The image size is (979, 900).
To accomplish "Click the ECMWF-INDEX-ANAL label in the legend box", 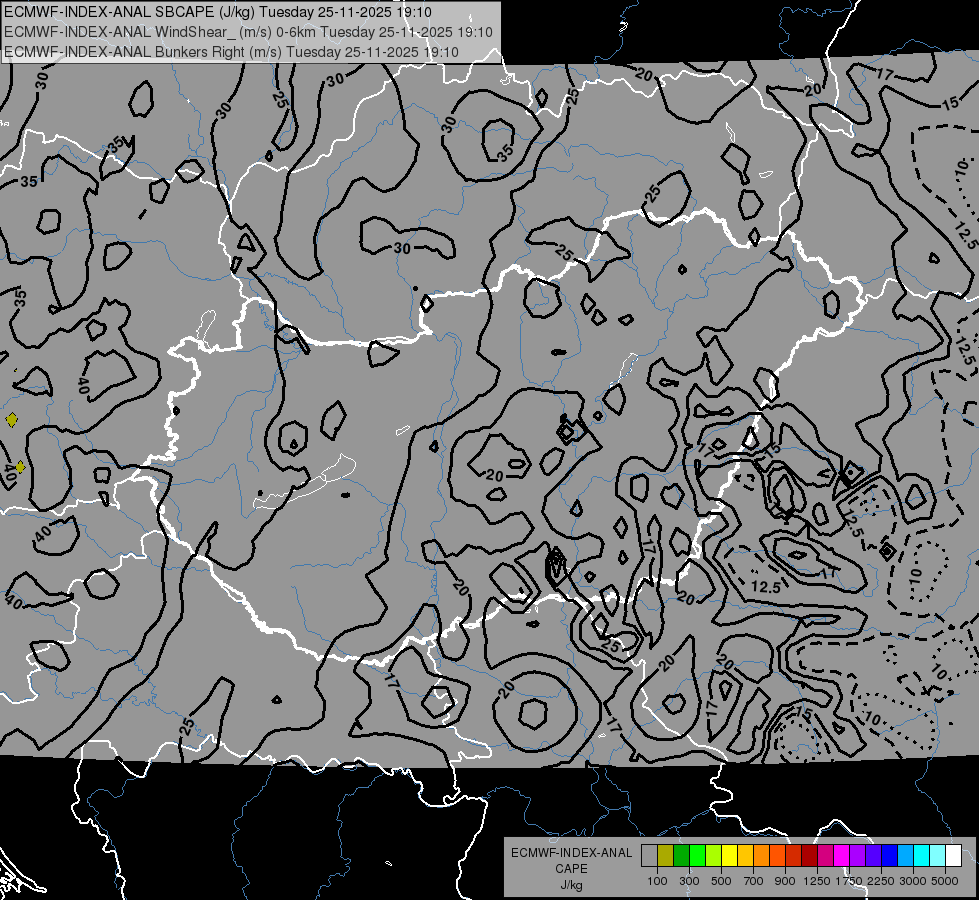I will (571, 853).
